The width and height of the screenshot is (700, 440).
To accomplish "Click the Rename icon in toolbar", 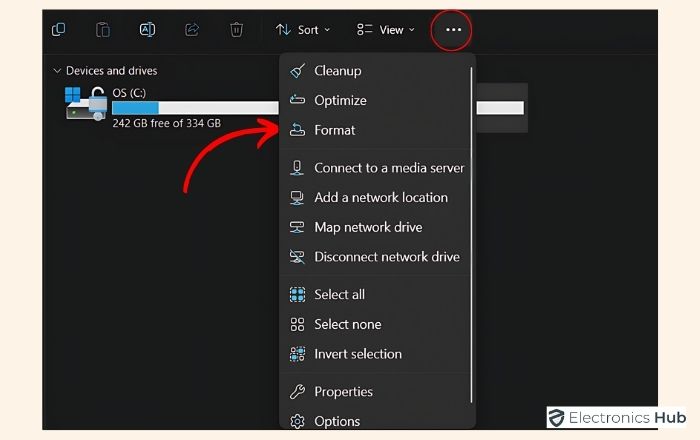I will click(147, 30).
